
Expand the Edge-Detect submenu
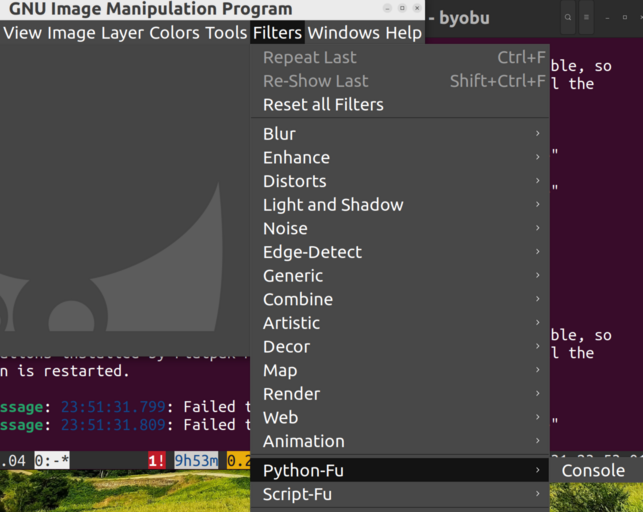pos(400,252)
